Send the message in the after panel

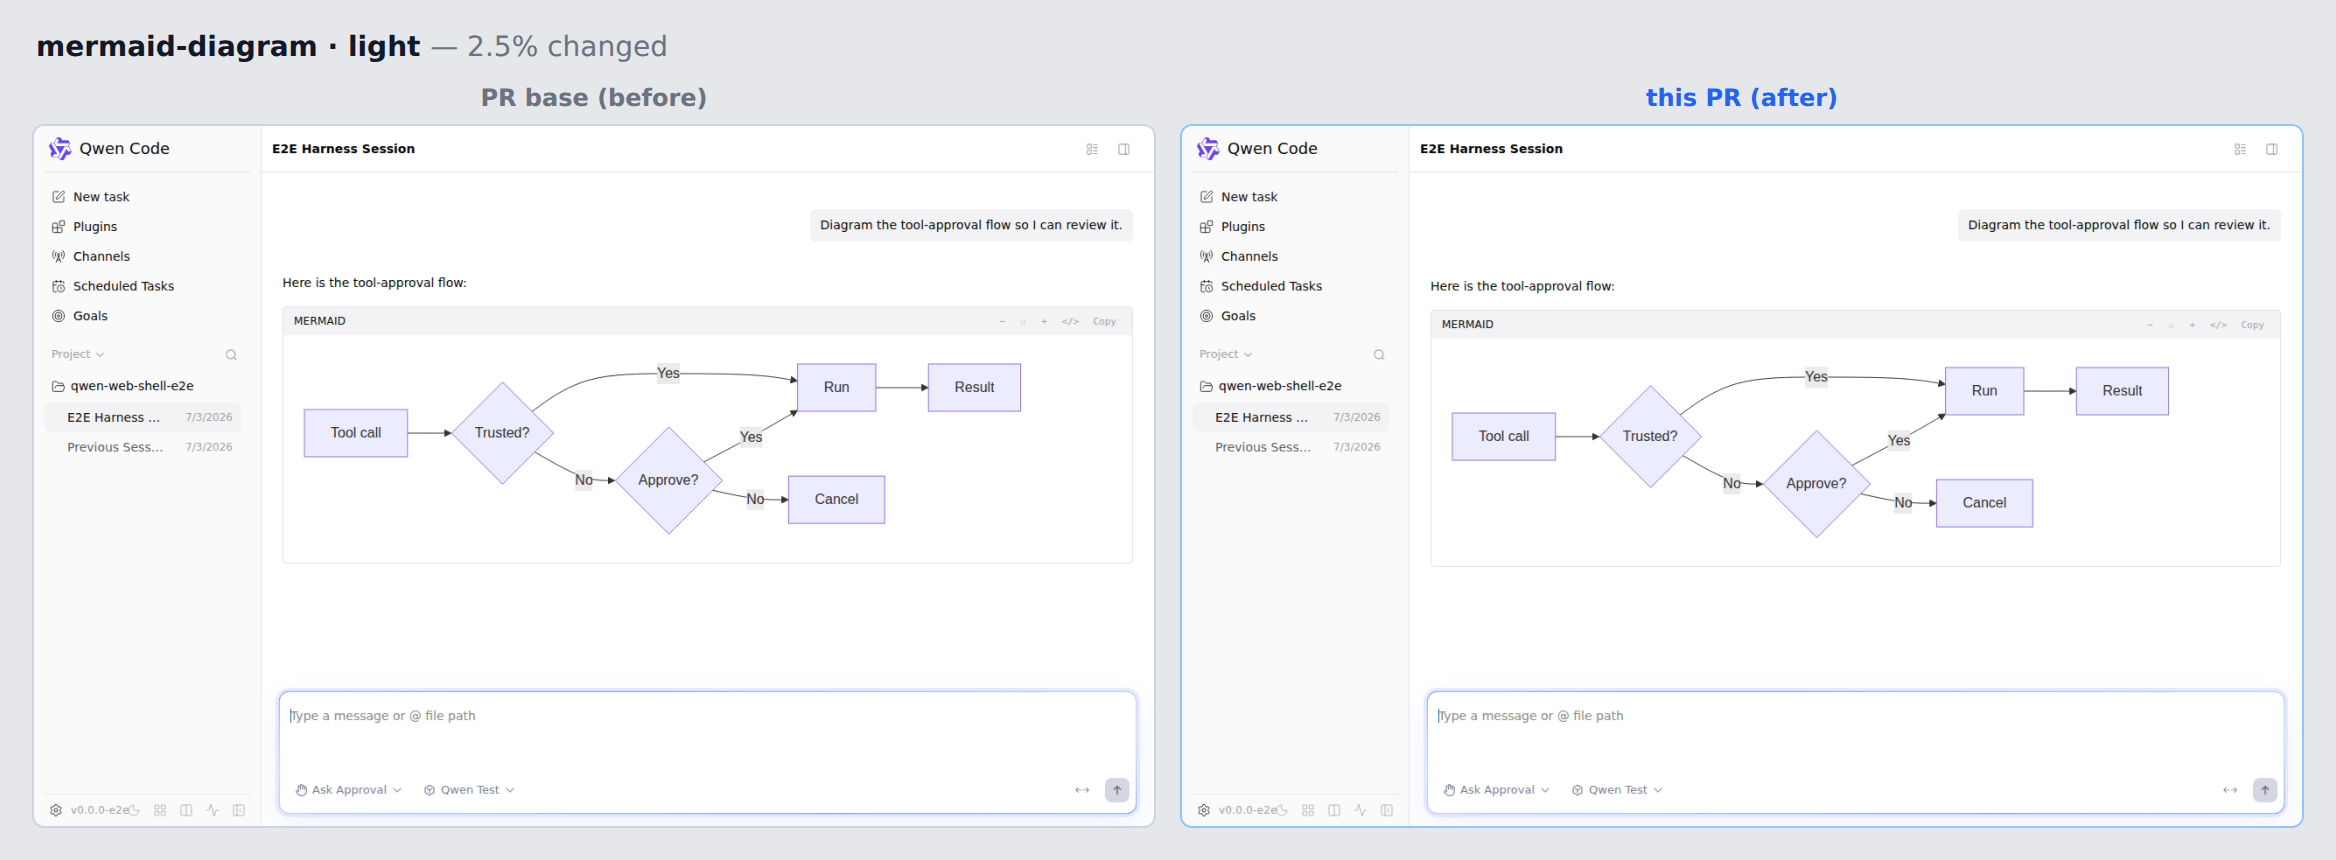2265,790
